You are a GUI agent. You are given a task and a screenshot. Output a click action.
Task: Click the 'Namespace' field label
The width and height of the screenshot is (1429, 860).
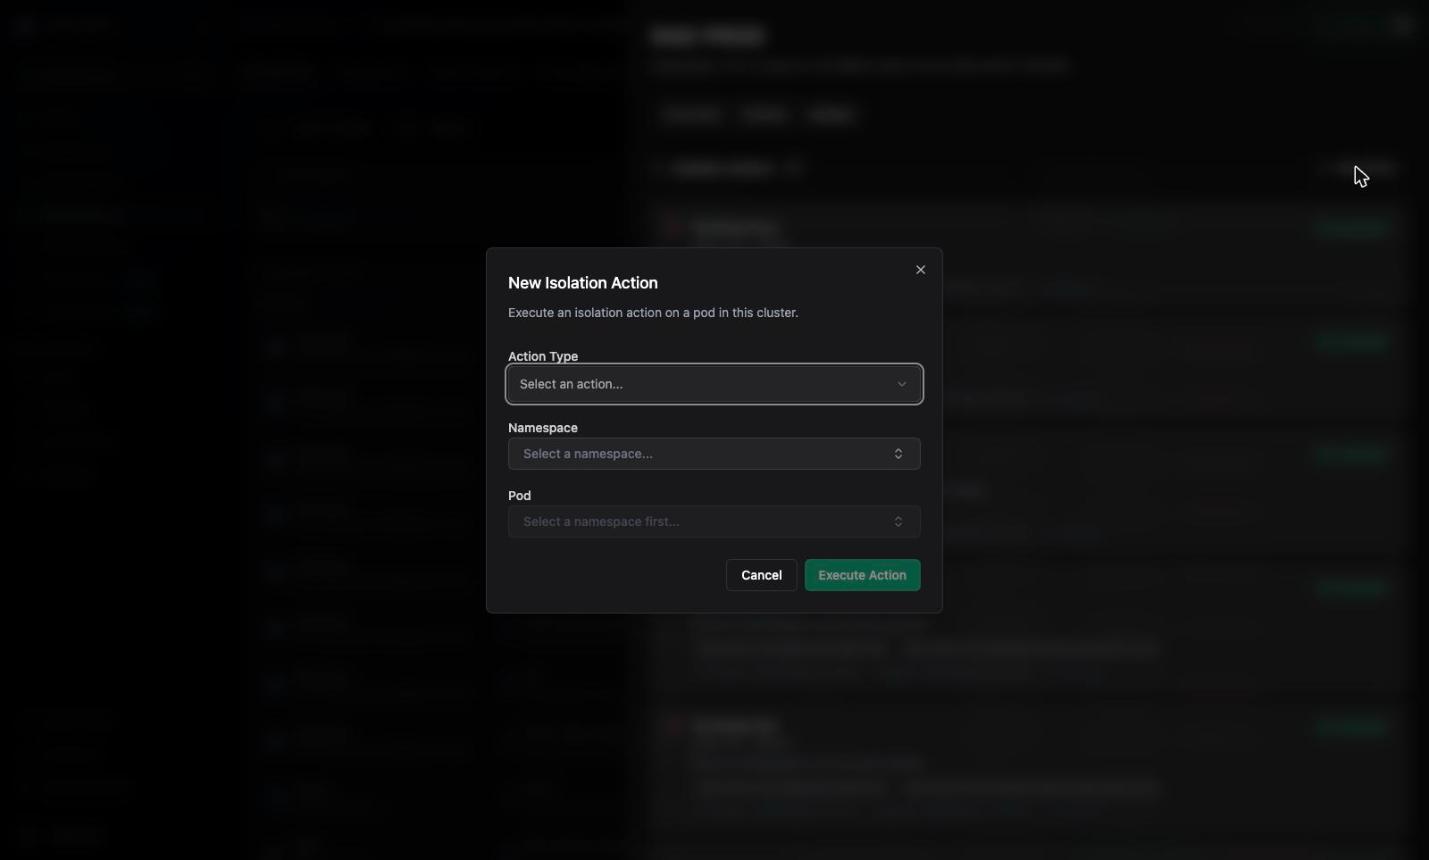tap(543, 428)
